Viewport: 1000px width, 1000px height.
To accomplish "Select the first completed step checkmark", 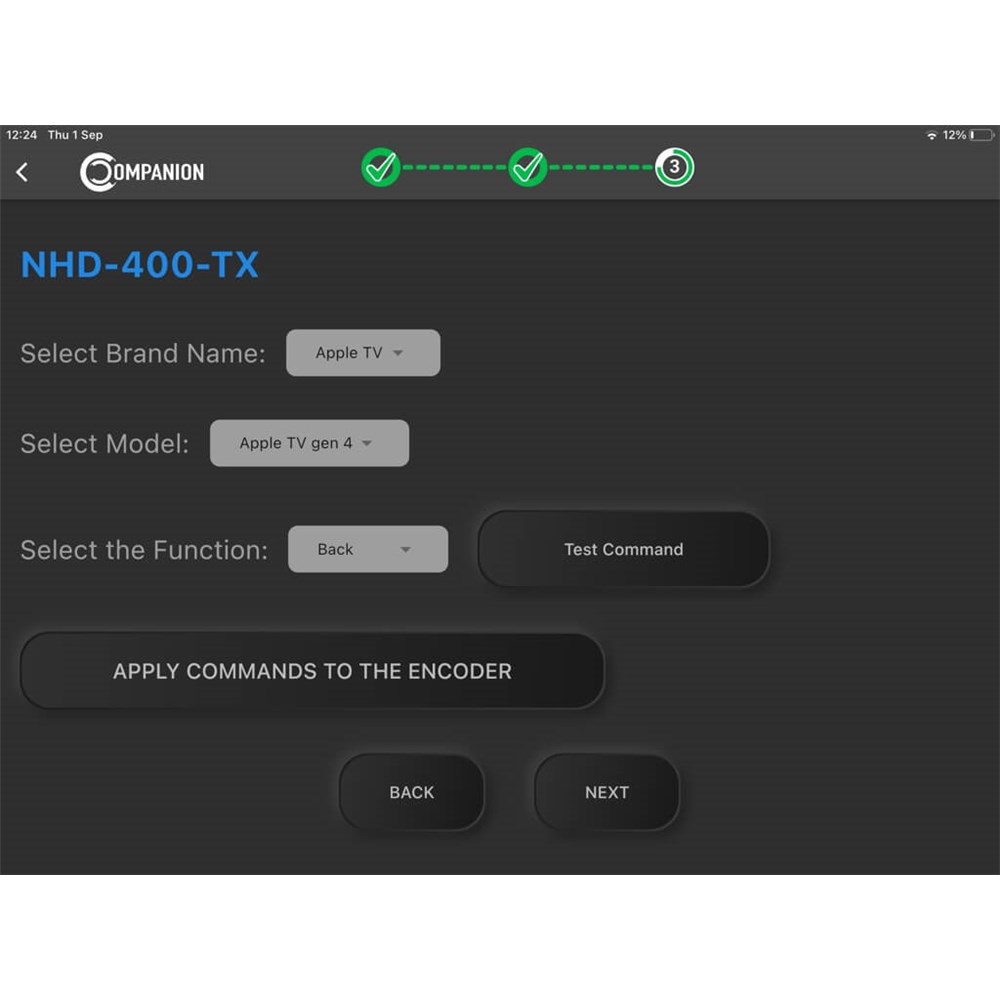I will pyautogui.click(x=380, y=168).
